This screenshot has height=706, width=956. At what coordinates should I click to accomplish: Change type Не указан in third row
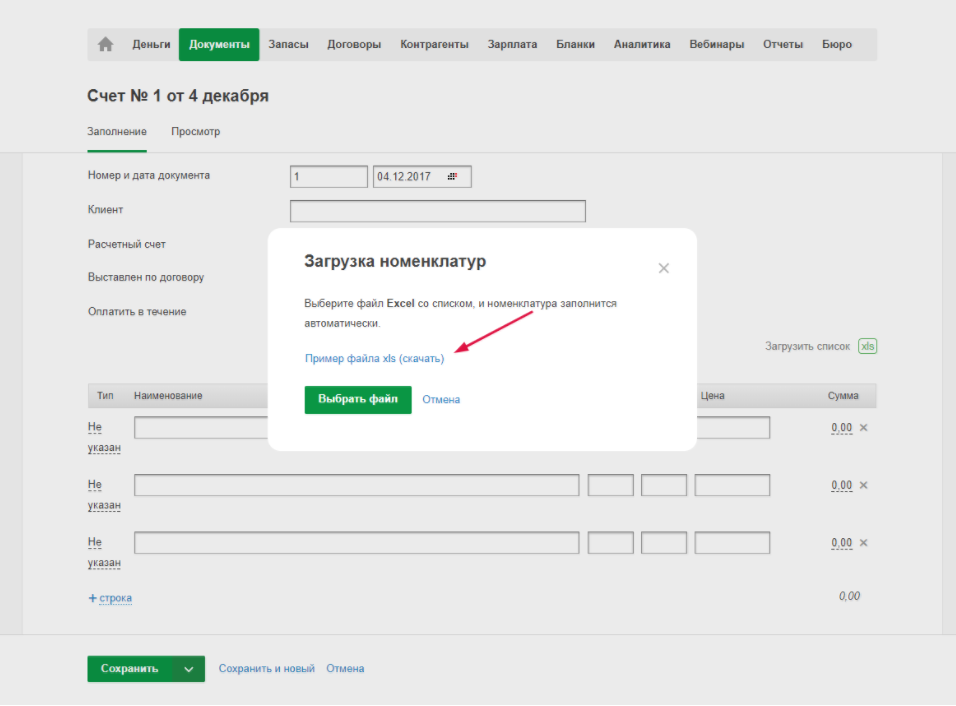pos(104,552)
